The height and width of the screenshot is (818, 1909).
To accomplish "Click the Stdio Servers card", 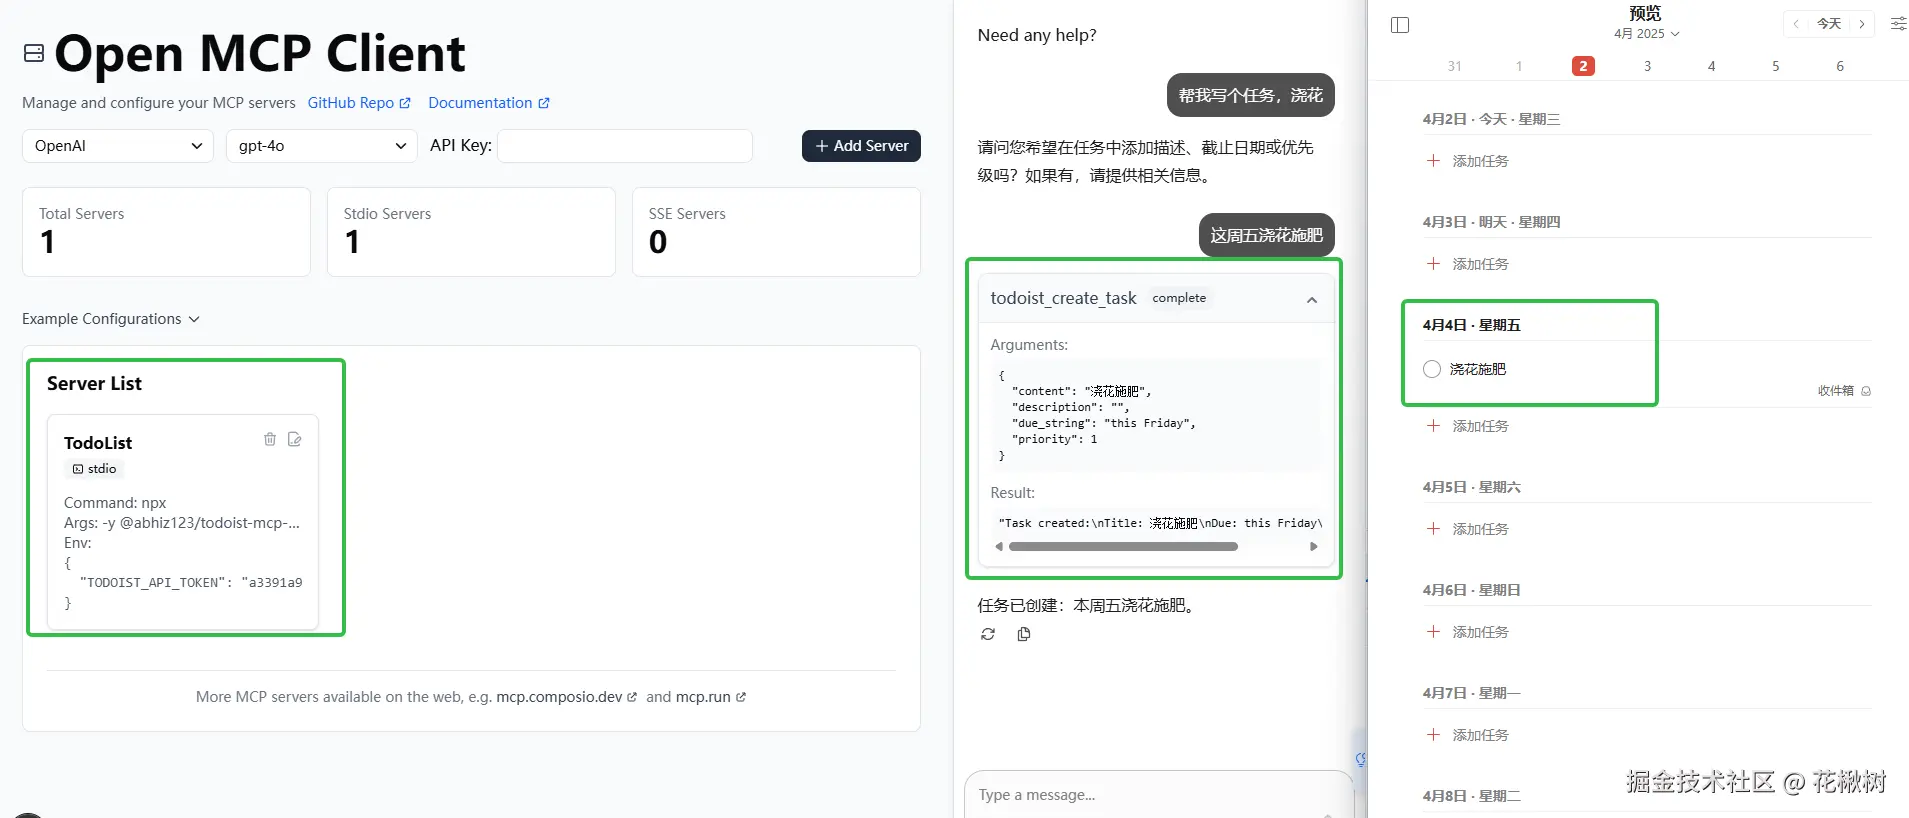I will coord(471,232).
